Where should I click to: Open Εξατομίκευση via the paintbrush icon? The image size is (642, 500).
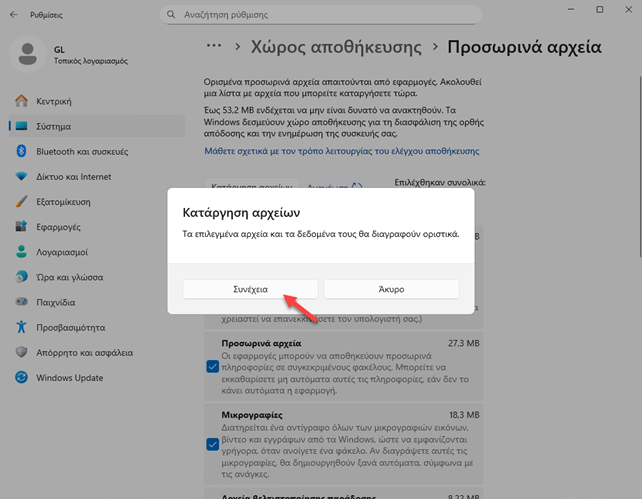click(x=21, y=202)
